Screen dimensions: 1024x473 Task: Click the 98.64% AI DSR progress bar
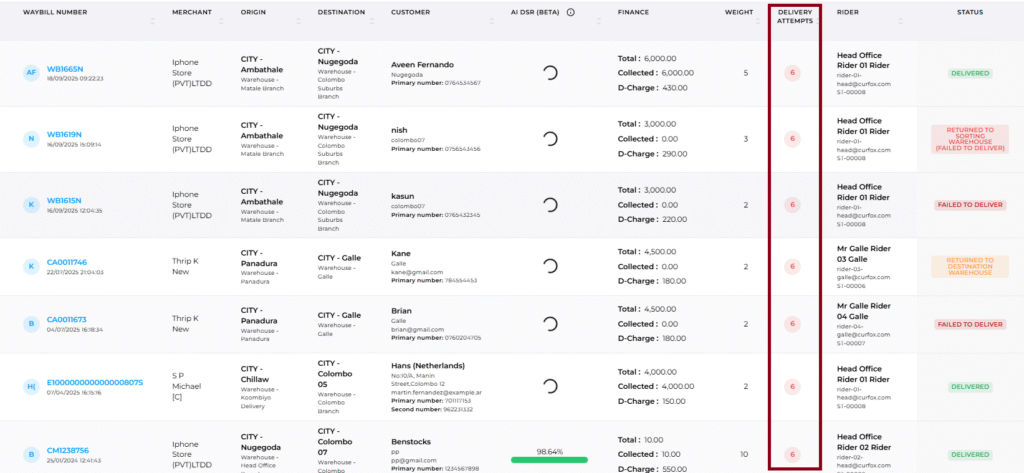coord(549,460)
